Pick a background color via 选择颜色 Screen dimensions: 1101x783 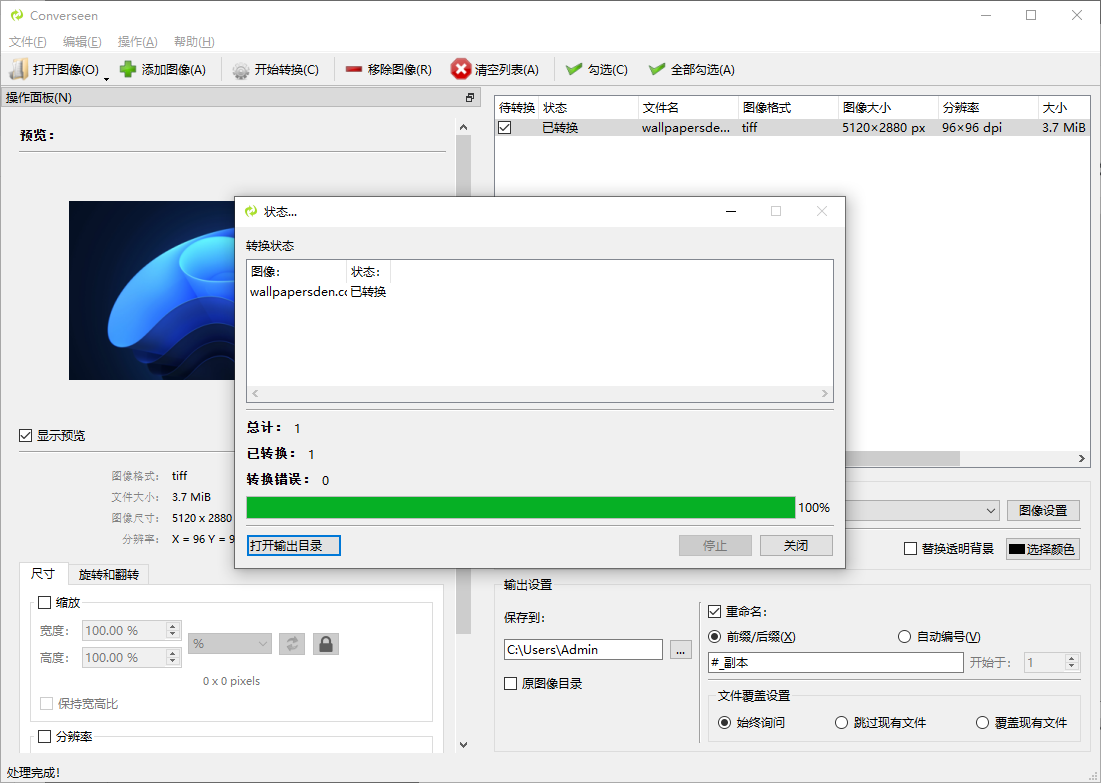pos(1042,547)
